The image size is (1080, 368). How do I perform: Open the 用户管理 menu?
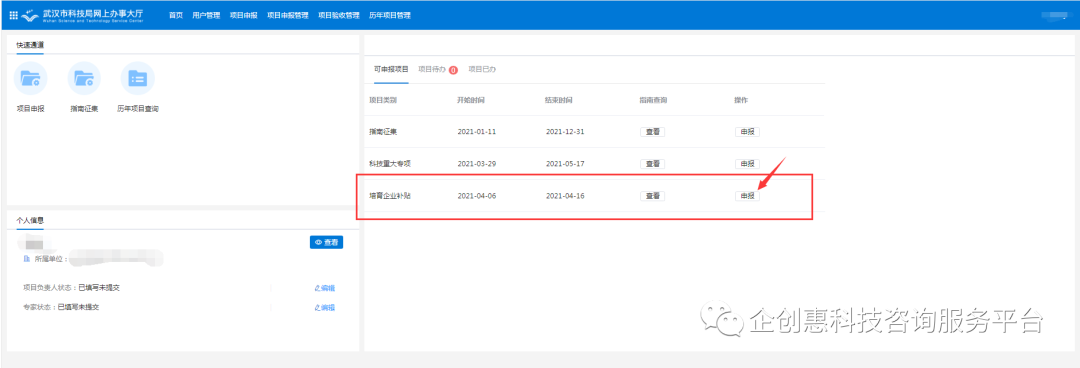click(207, 15)
